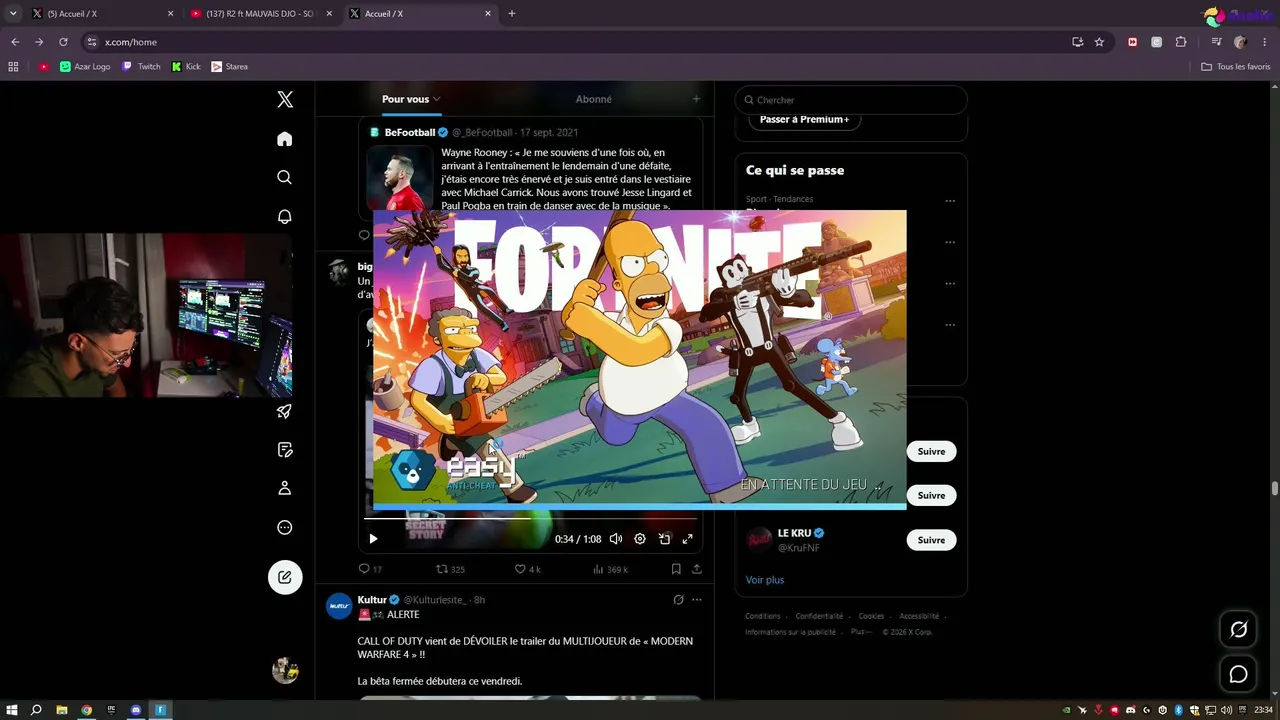Open more options for Sport · Tendances trend

(x=950, y=200)
